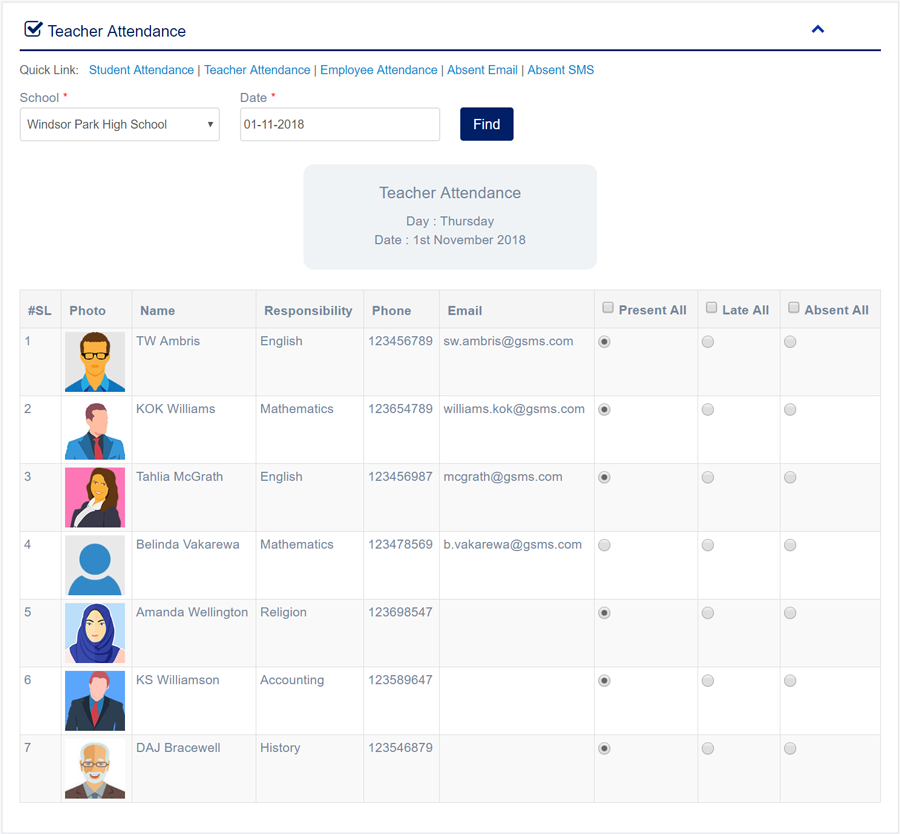Click the Date input field
Image resolution: width=900 pixels, height=834 pixels.
[x=339, y=125]
